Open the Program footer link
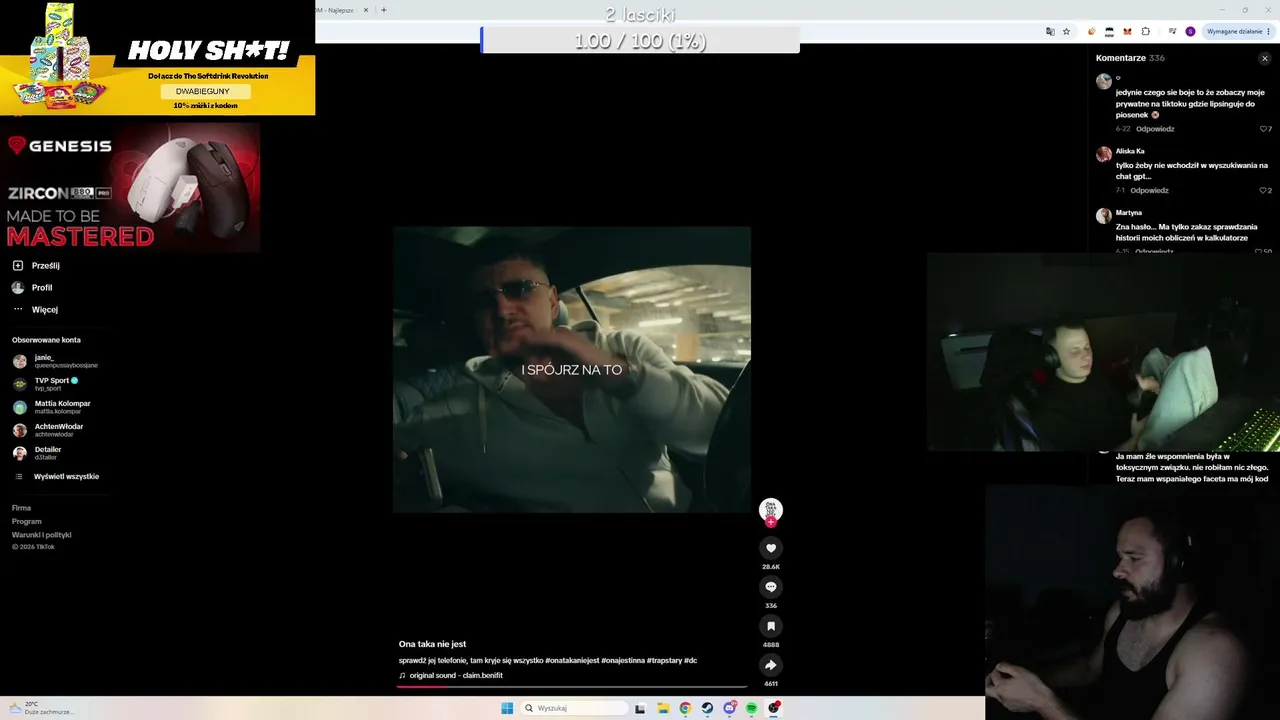Viewport: 1280px width, 720px height. pos(27,521)
